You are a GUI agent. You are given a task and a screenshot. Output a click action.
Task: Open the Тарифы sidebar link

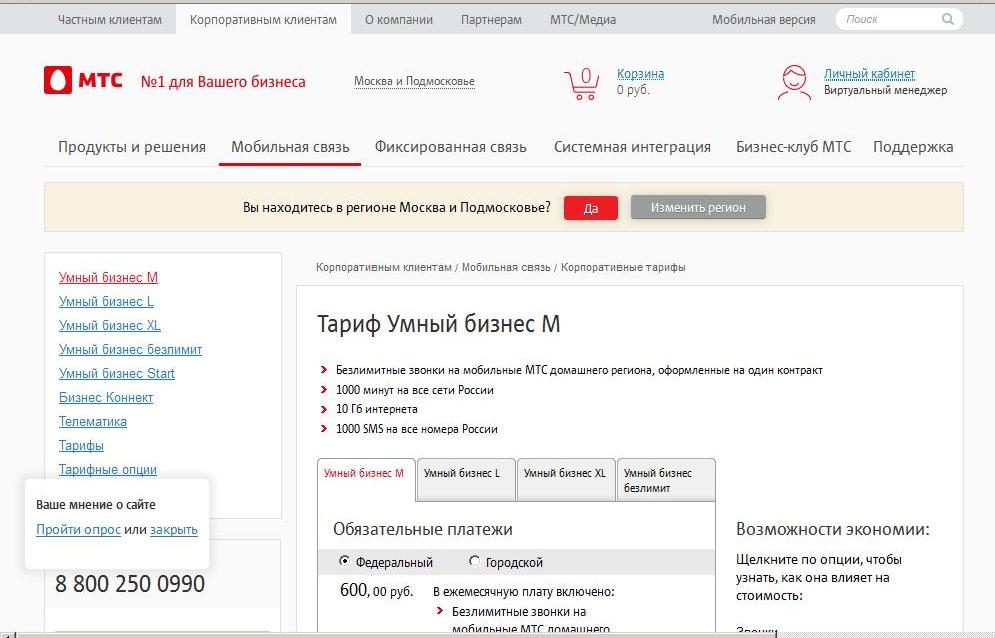tap(81, 446)
